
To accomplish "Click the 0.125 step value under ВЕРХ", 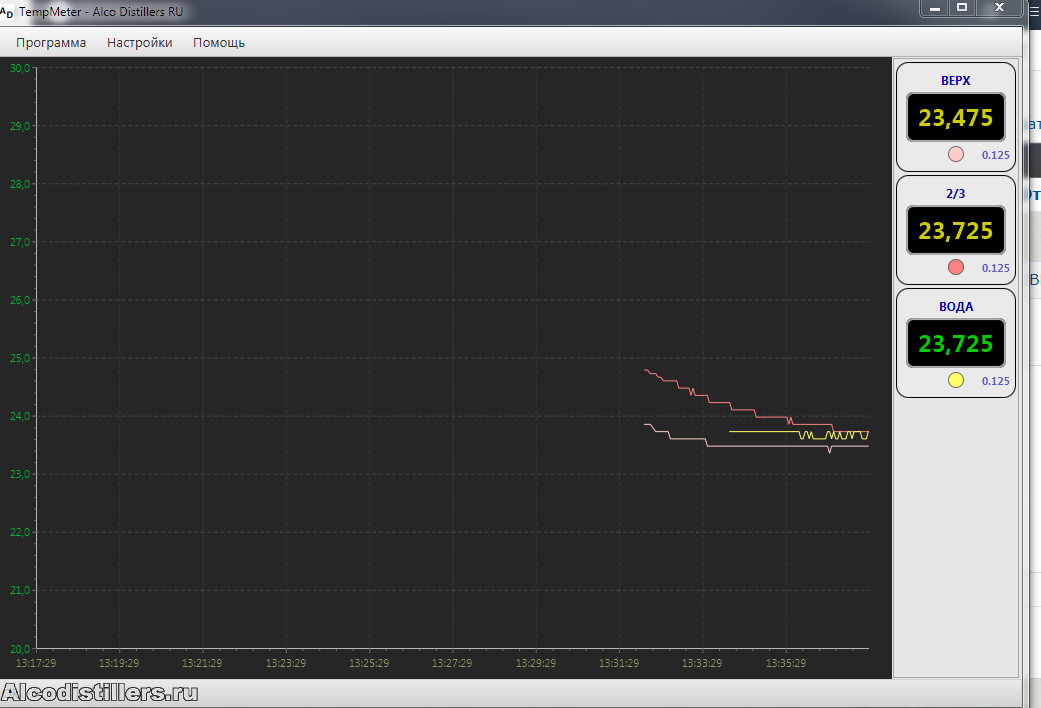I will tap(995, 155).
